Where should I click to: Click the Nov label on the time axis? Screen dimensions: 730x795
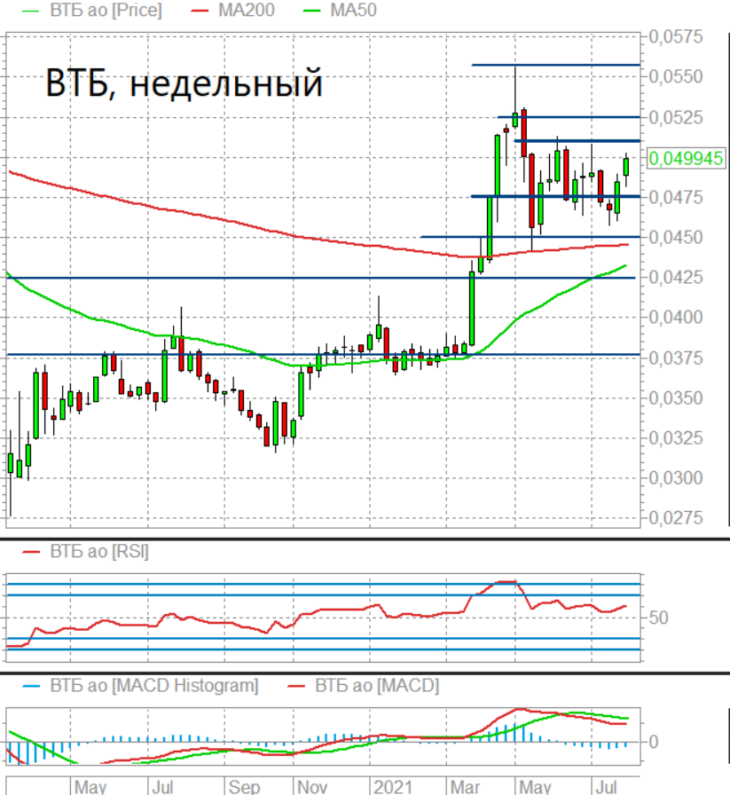pyautogui.click(x=312, y=787)
